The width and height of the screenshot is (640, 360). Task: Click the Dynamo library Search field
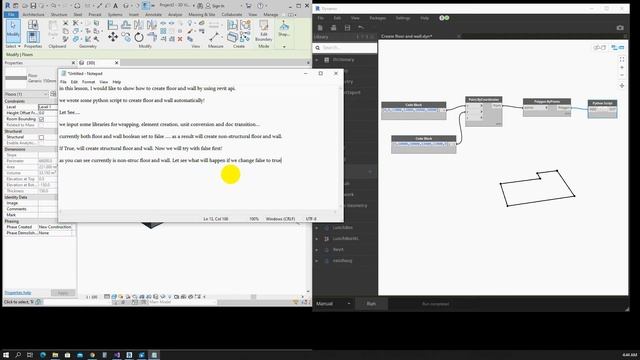click(x=345, y=48)
